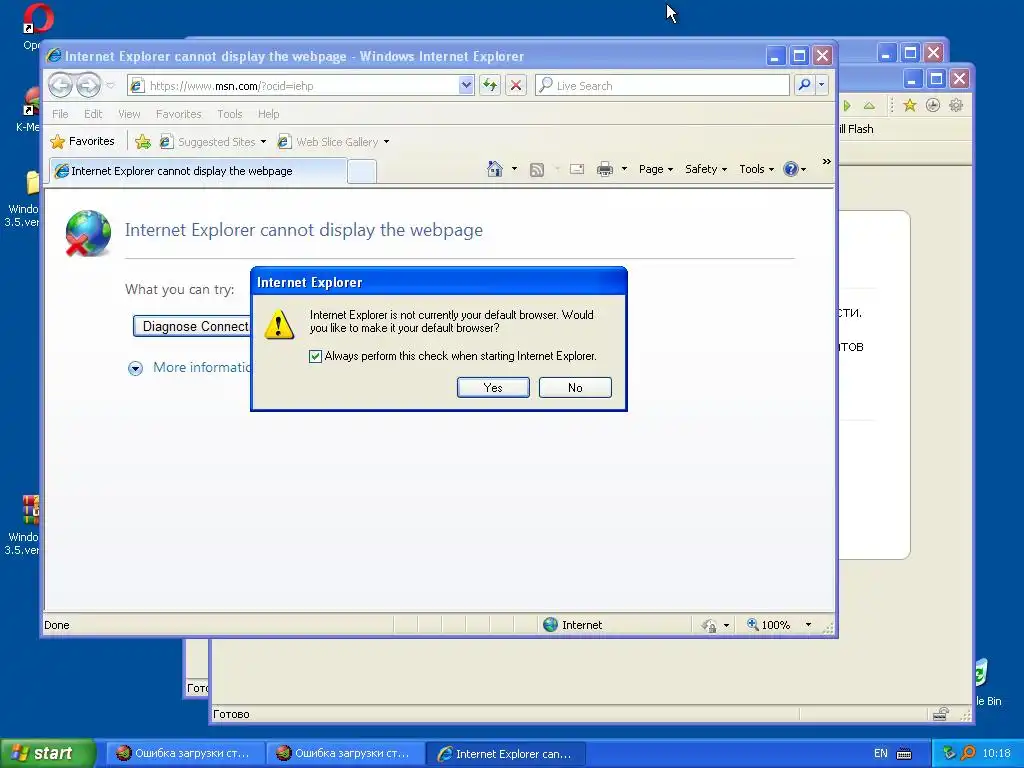Click the orange magnifier tray icon
This screenshot has height=768, width=1024.
[x=968, y=753]
